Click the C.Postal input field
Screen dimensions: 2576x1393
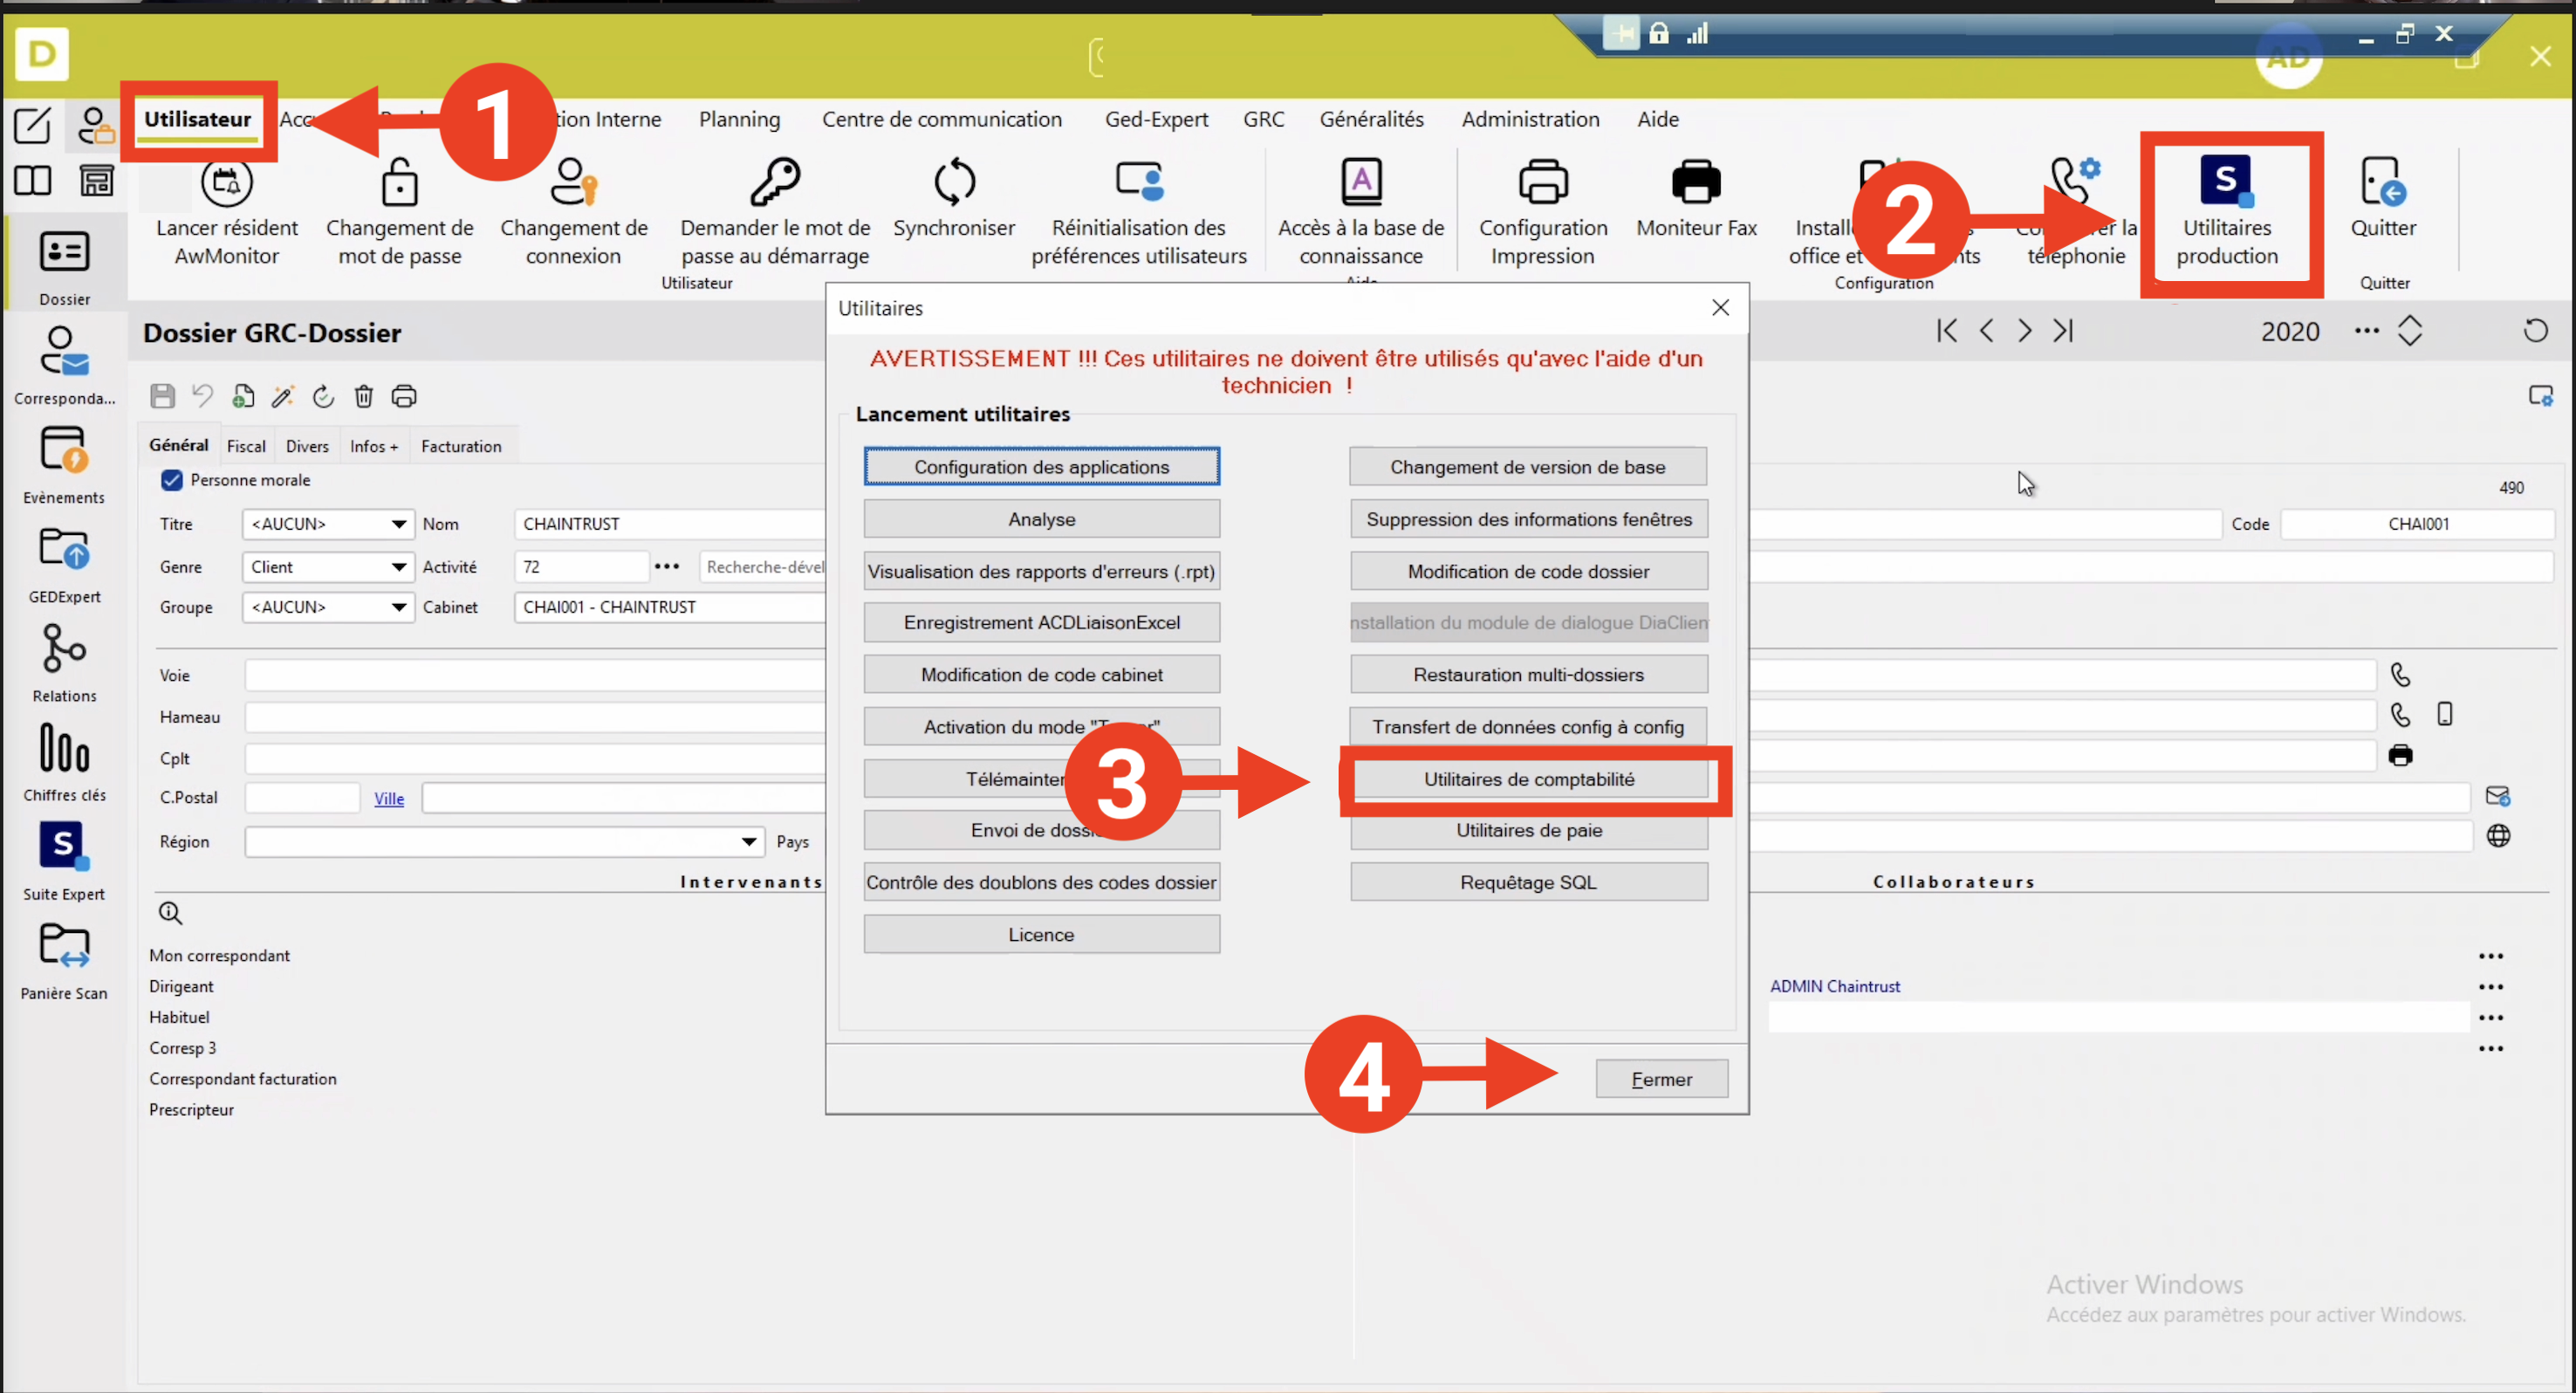point(302,797)
